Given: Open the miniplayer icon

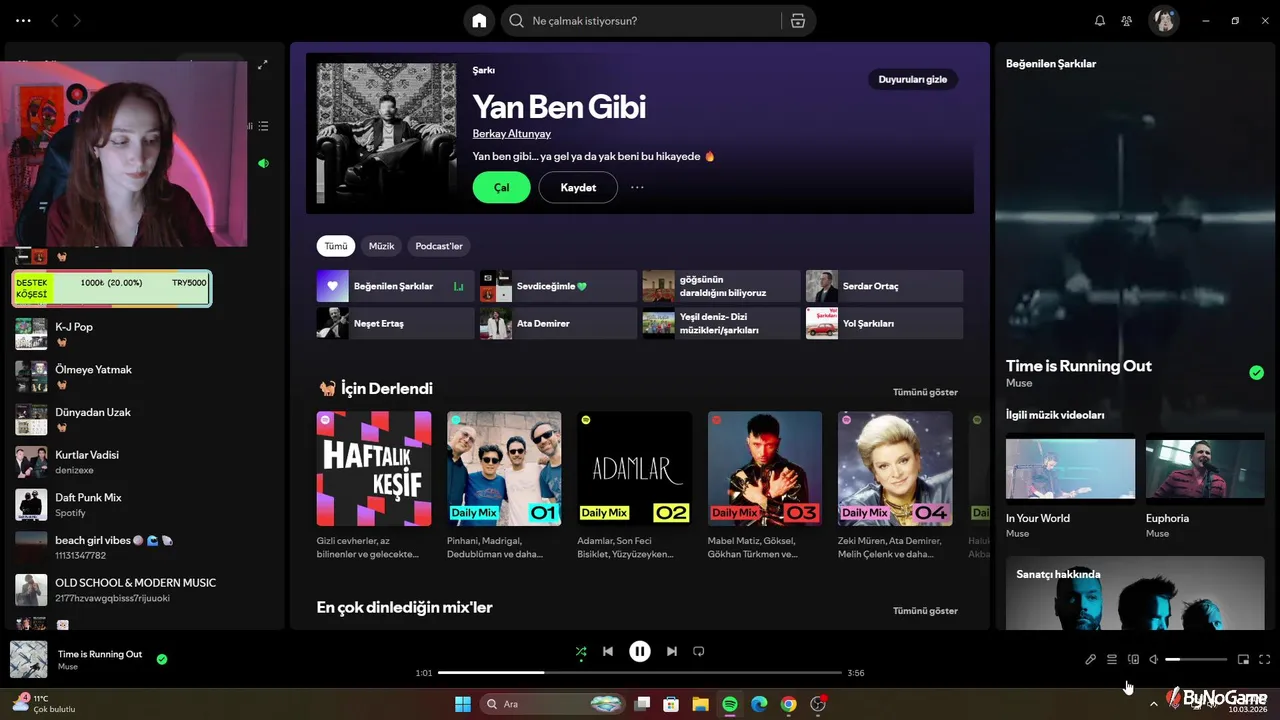Looking at the screenshot, I should point(1243,660).
